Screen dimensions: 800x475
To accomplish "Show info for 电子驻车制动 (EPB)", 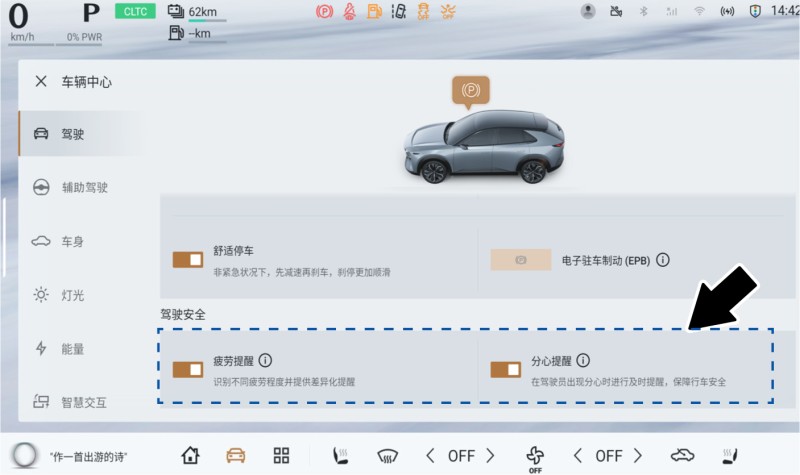I will point(662,260).
